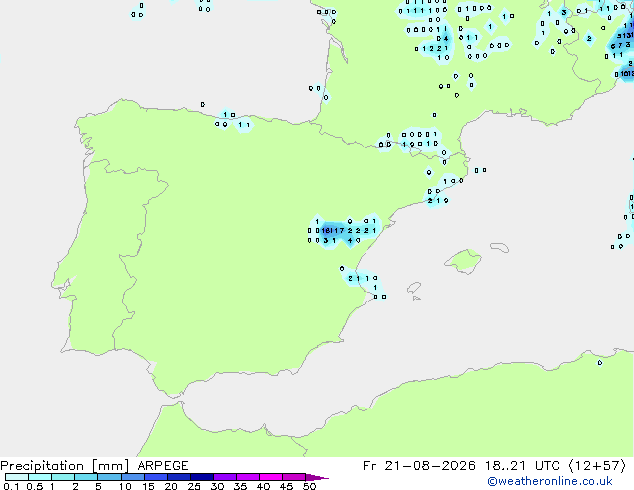This screenshot has height=490, width=634.
Task: Click the '20' legend scale label
Action: 171,486
